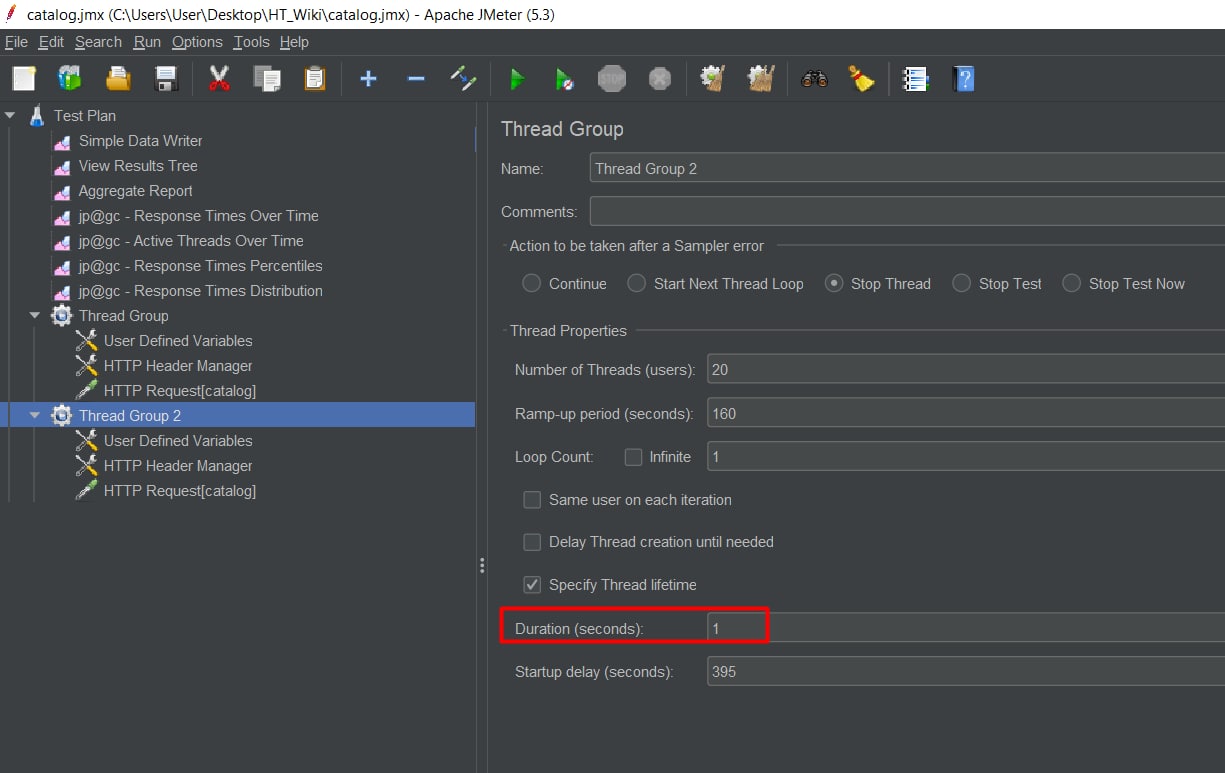Click the Duration (seconds) field
The image size is (1225, 773).
tap(966, 628)
